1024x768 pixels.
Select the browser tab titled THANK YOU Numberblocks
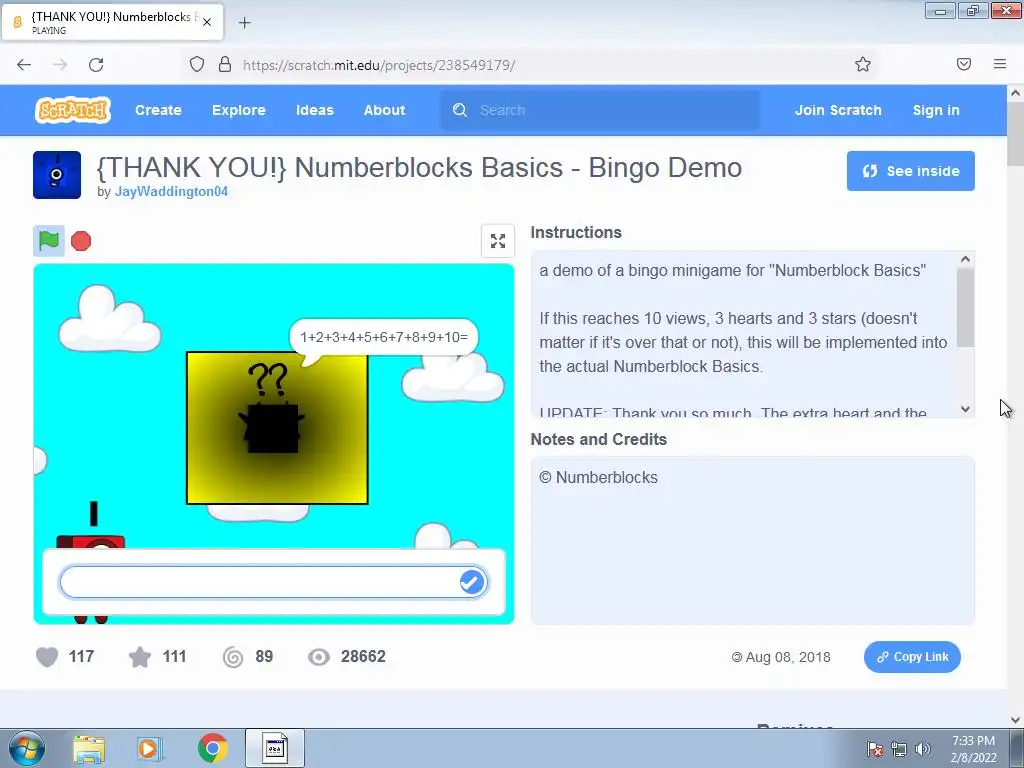click(112, 22)
